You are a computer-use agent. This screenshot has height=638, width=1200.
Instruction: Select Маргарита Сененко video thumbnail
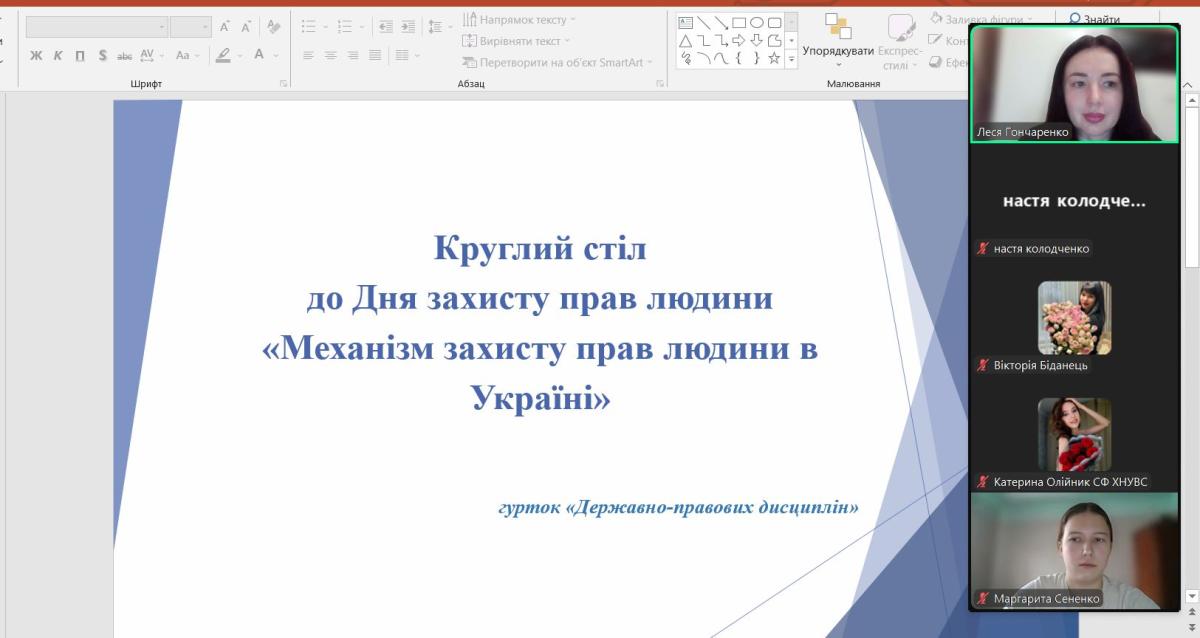(x=1074, y=550)
